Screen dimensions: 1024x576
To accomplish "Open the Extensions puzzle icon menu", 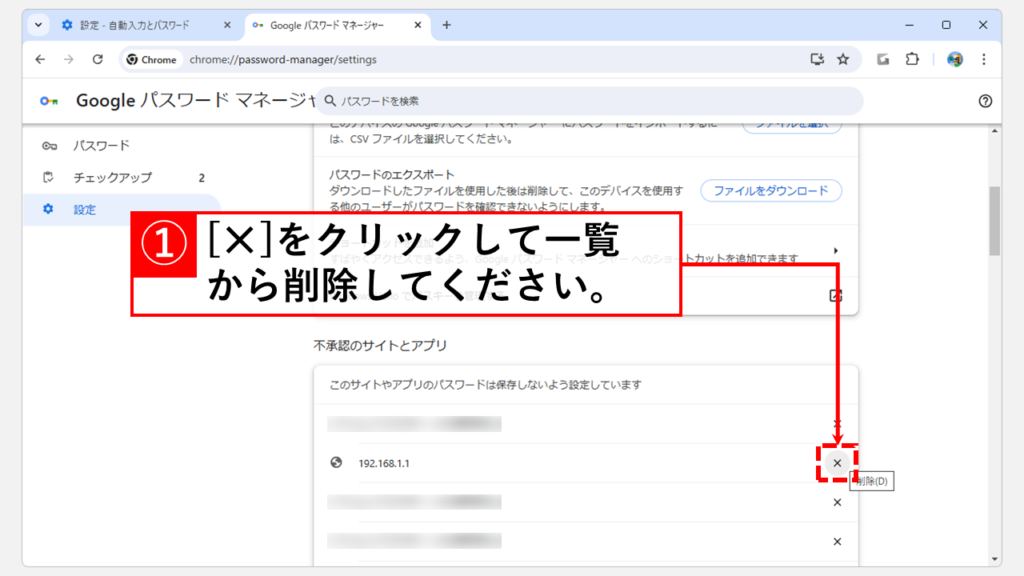I will coord(912,60).
